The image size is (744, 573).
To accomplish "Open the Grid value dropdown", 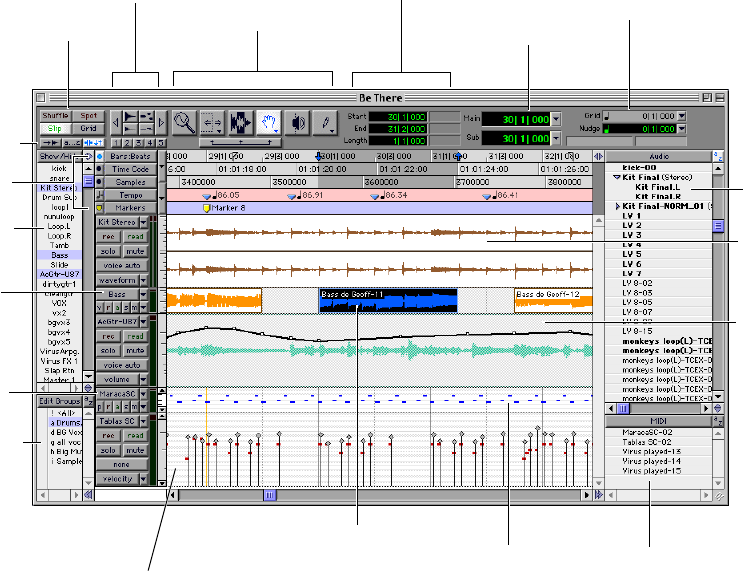I will pos(681,116).
